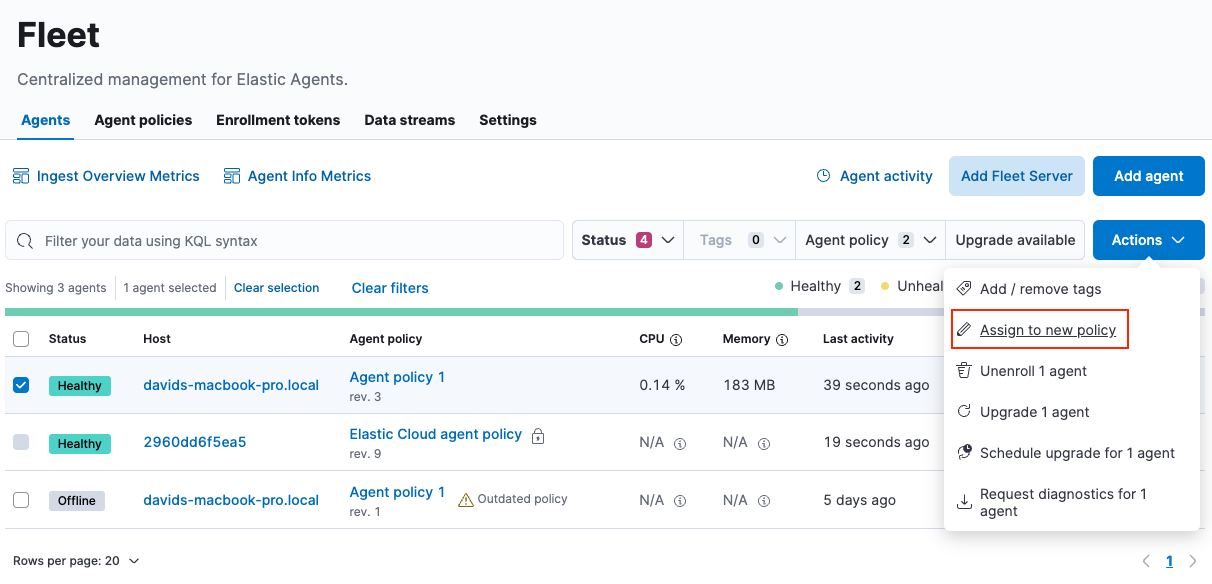This screenshot has width=1212, height=584.
Task: Uncheck the selected healthy davids-macbook-pro.local agent
Action: (21, 385)
